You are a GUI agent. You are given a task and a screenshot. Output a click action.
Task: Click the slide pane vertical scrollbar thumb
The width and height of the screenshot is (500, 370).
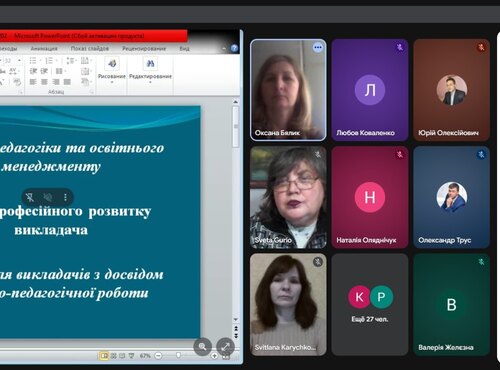click(x=236, y=127)
